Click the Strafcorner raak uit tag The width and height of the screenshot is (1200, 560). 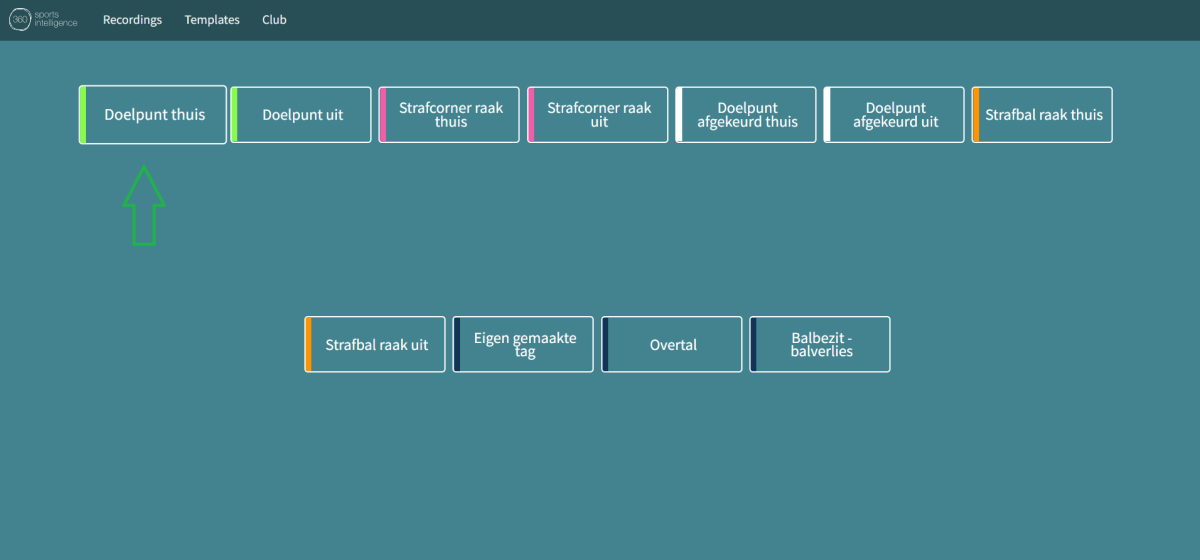pyautogui.click(x=599, y=115)
